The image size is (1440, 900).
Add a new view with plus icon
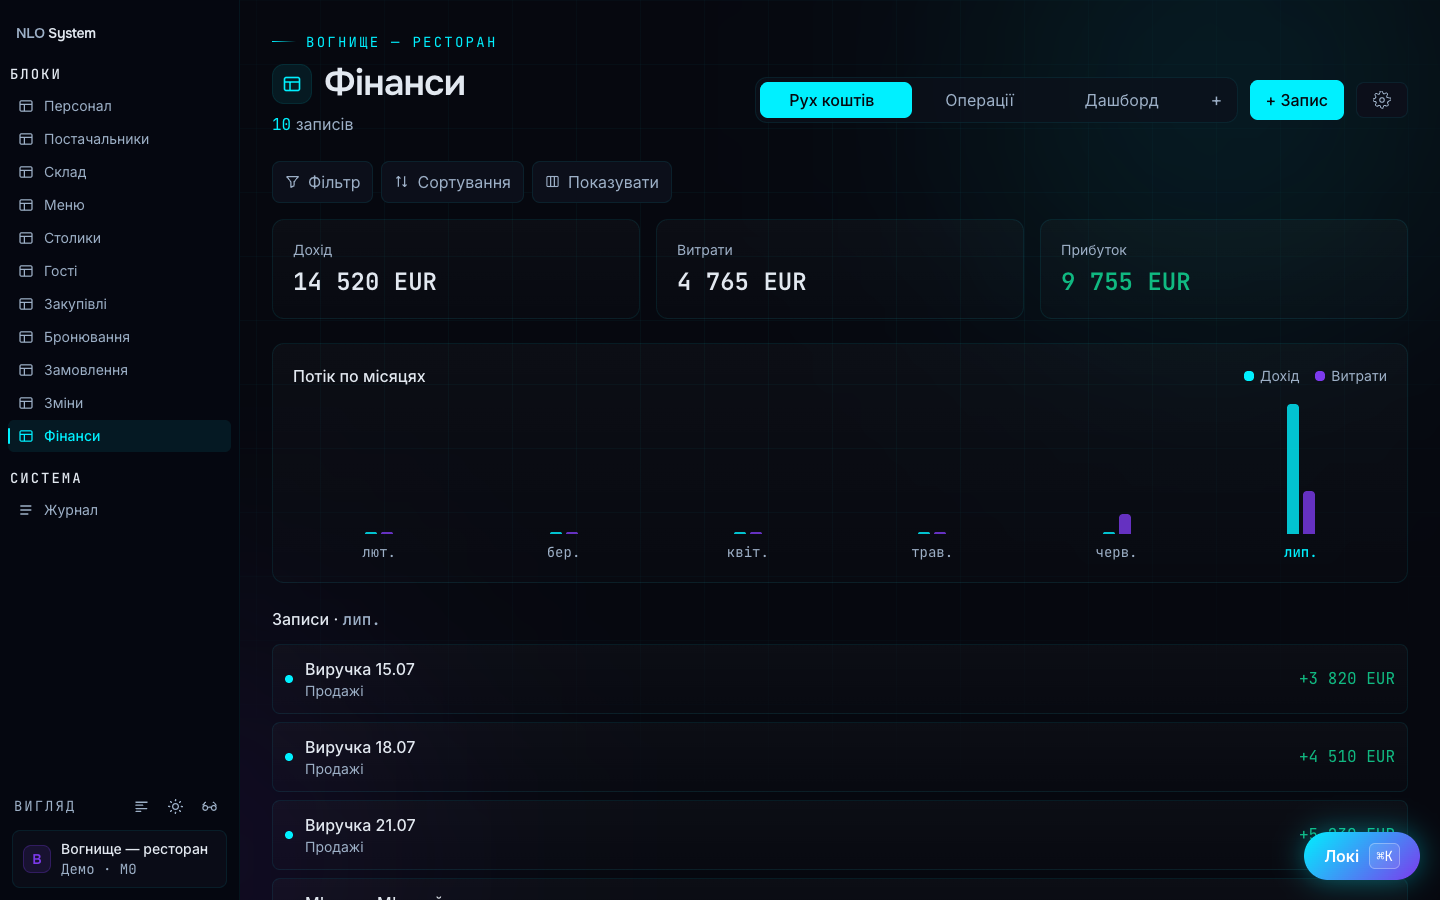1216,100
